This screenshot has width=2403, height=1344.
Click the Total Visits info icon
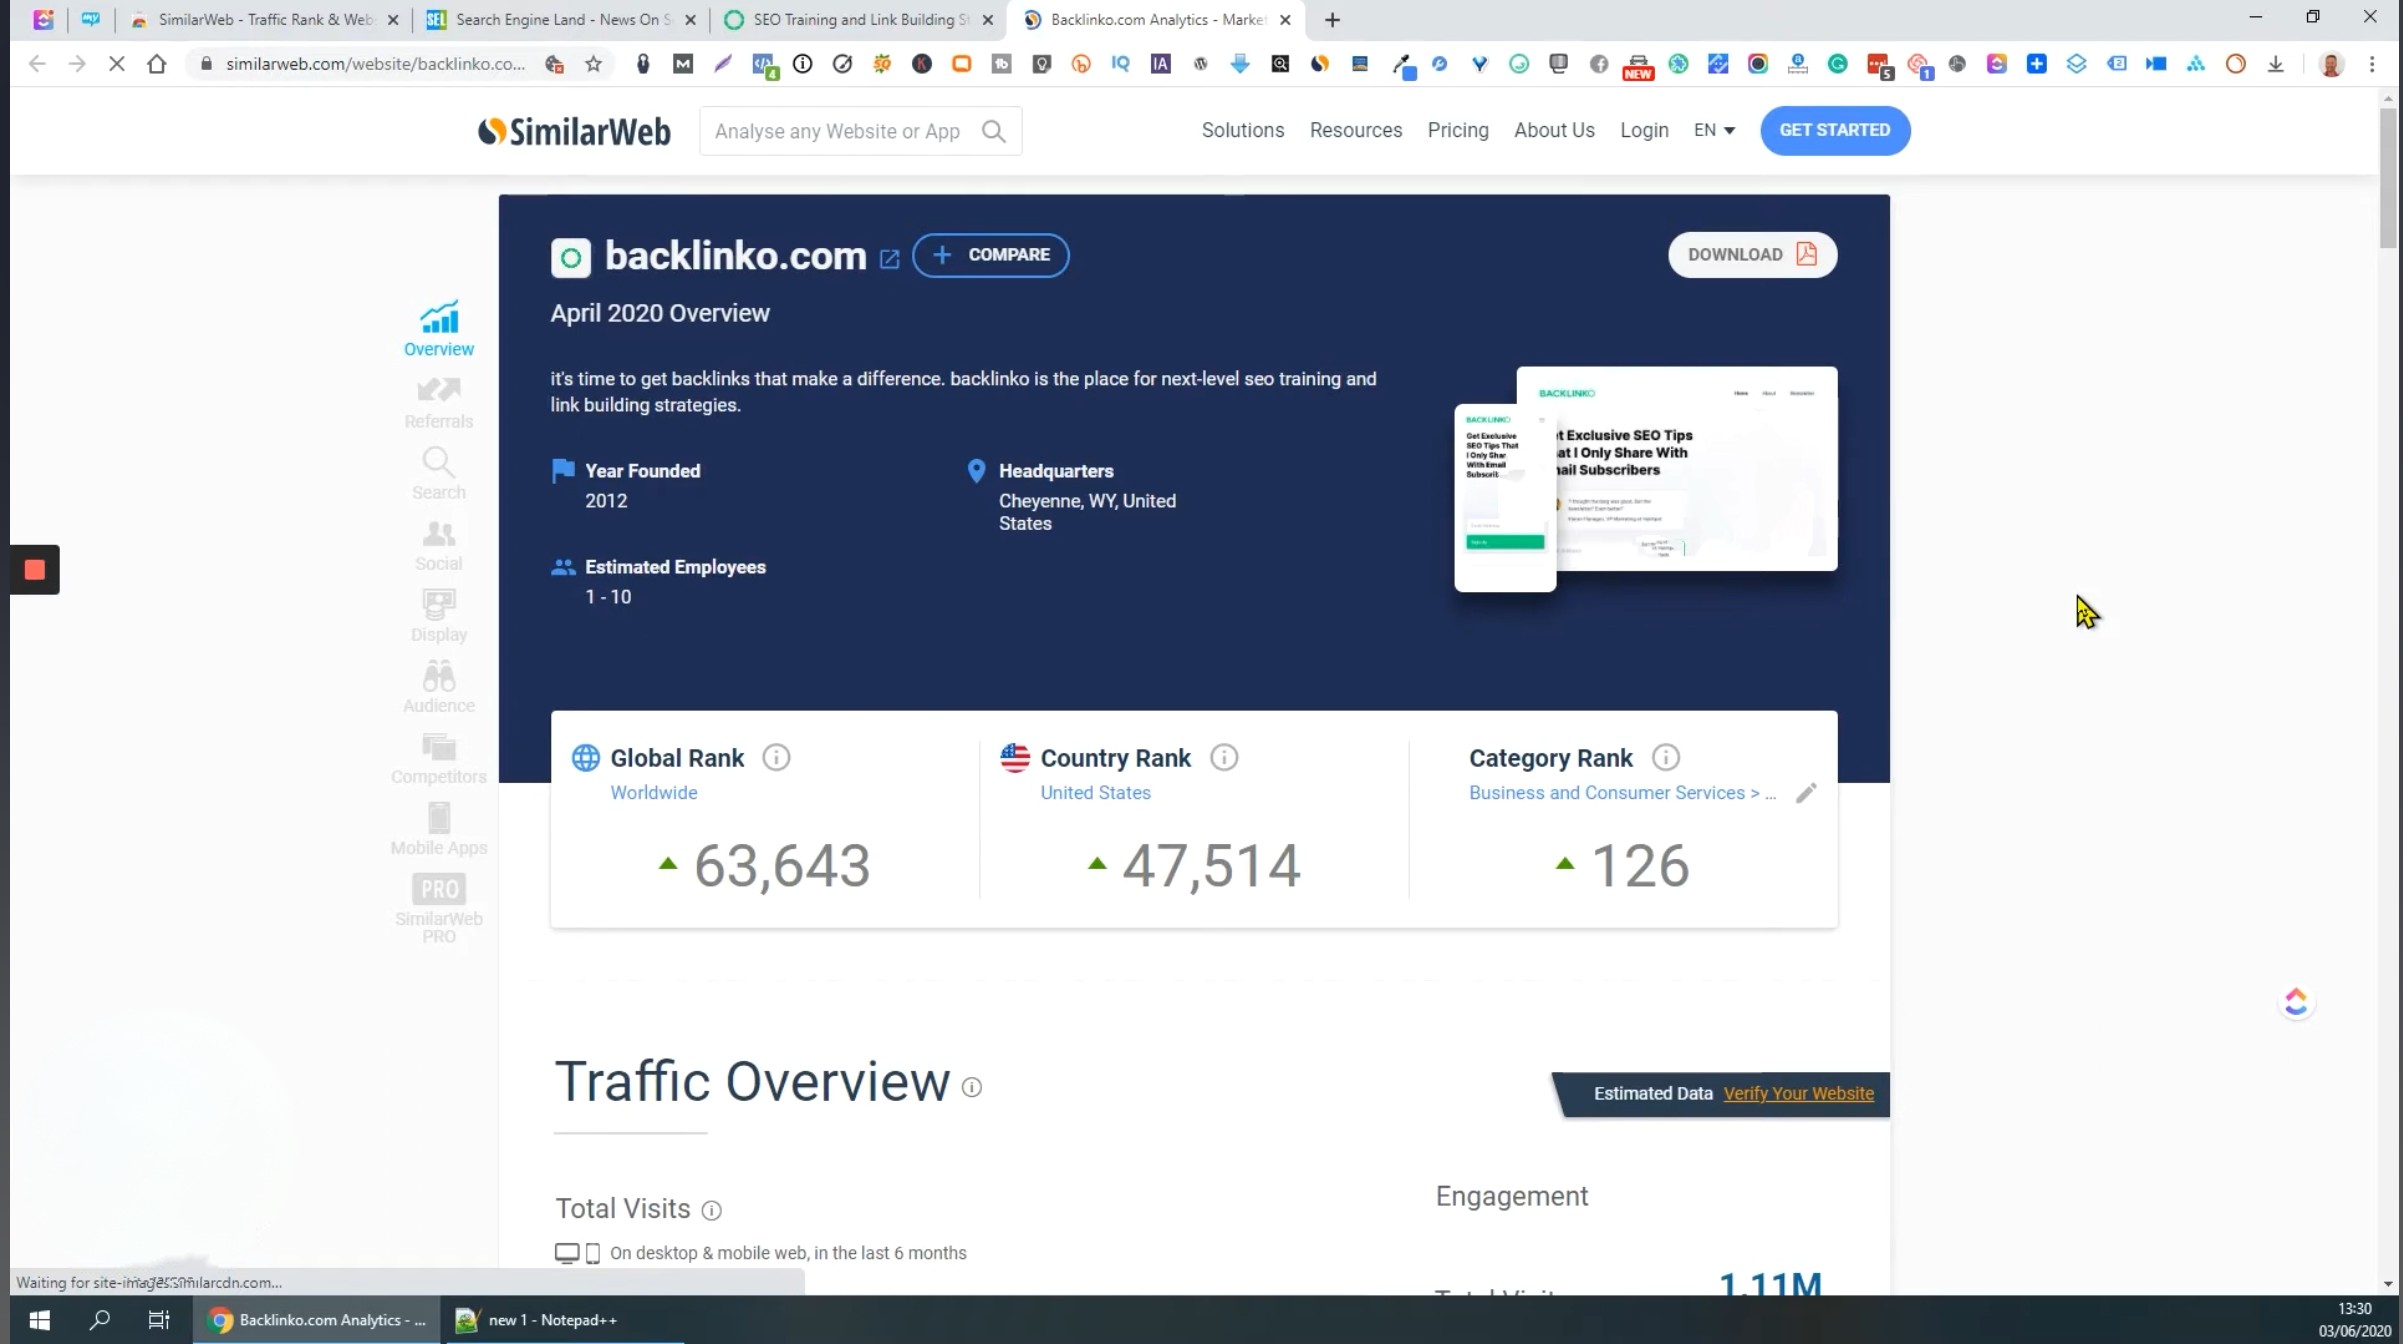click(x=712, y=1211)
